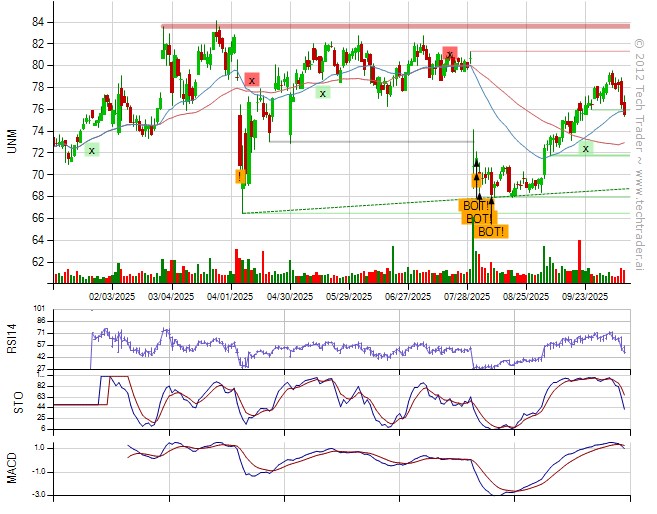The image size is (657, 514).
Task: Click the STO indicator panel label
Action: tap(14, 404)
